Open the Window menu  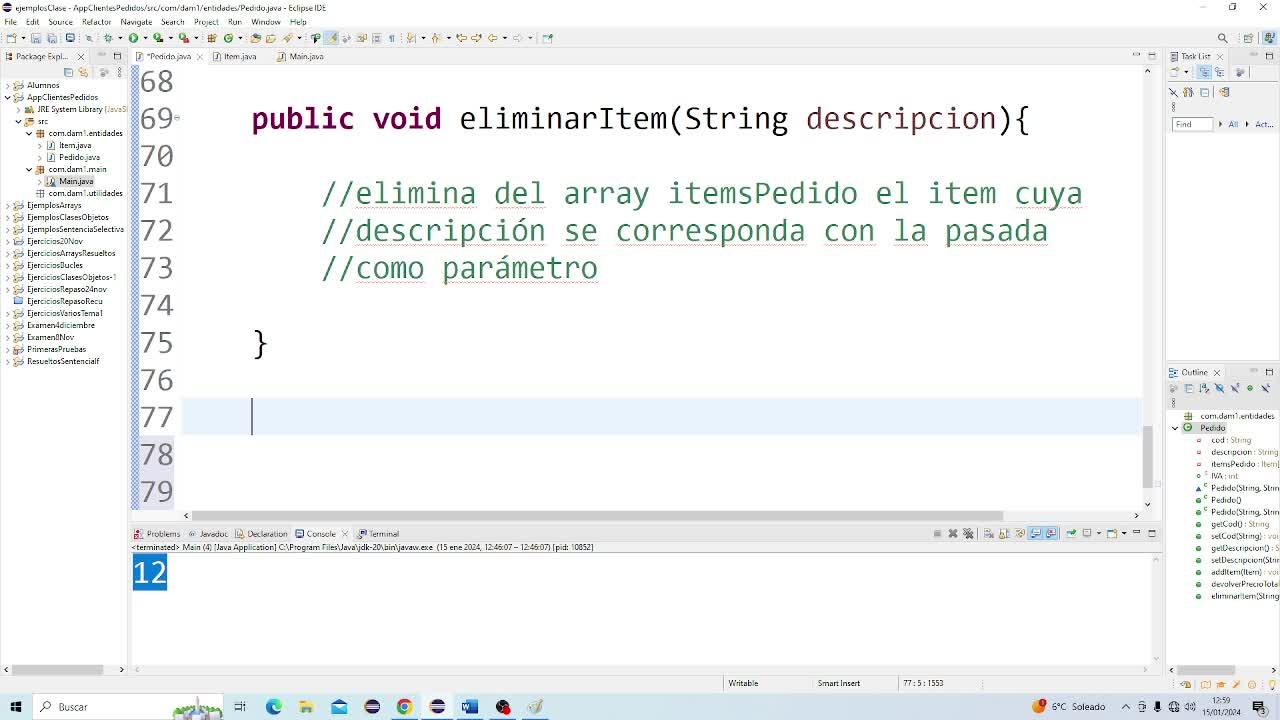(x=265, y=21)
